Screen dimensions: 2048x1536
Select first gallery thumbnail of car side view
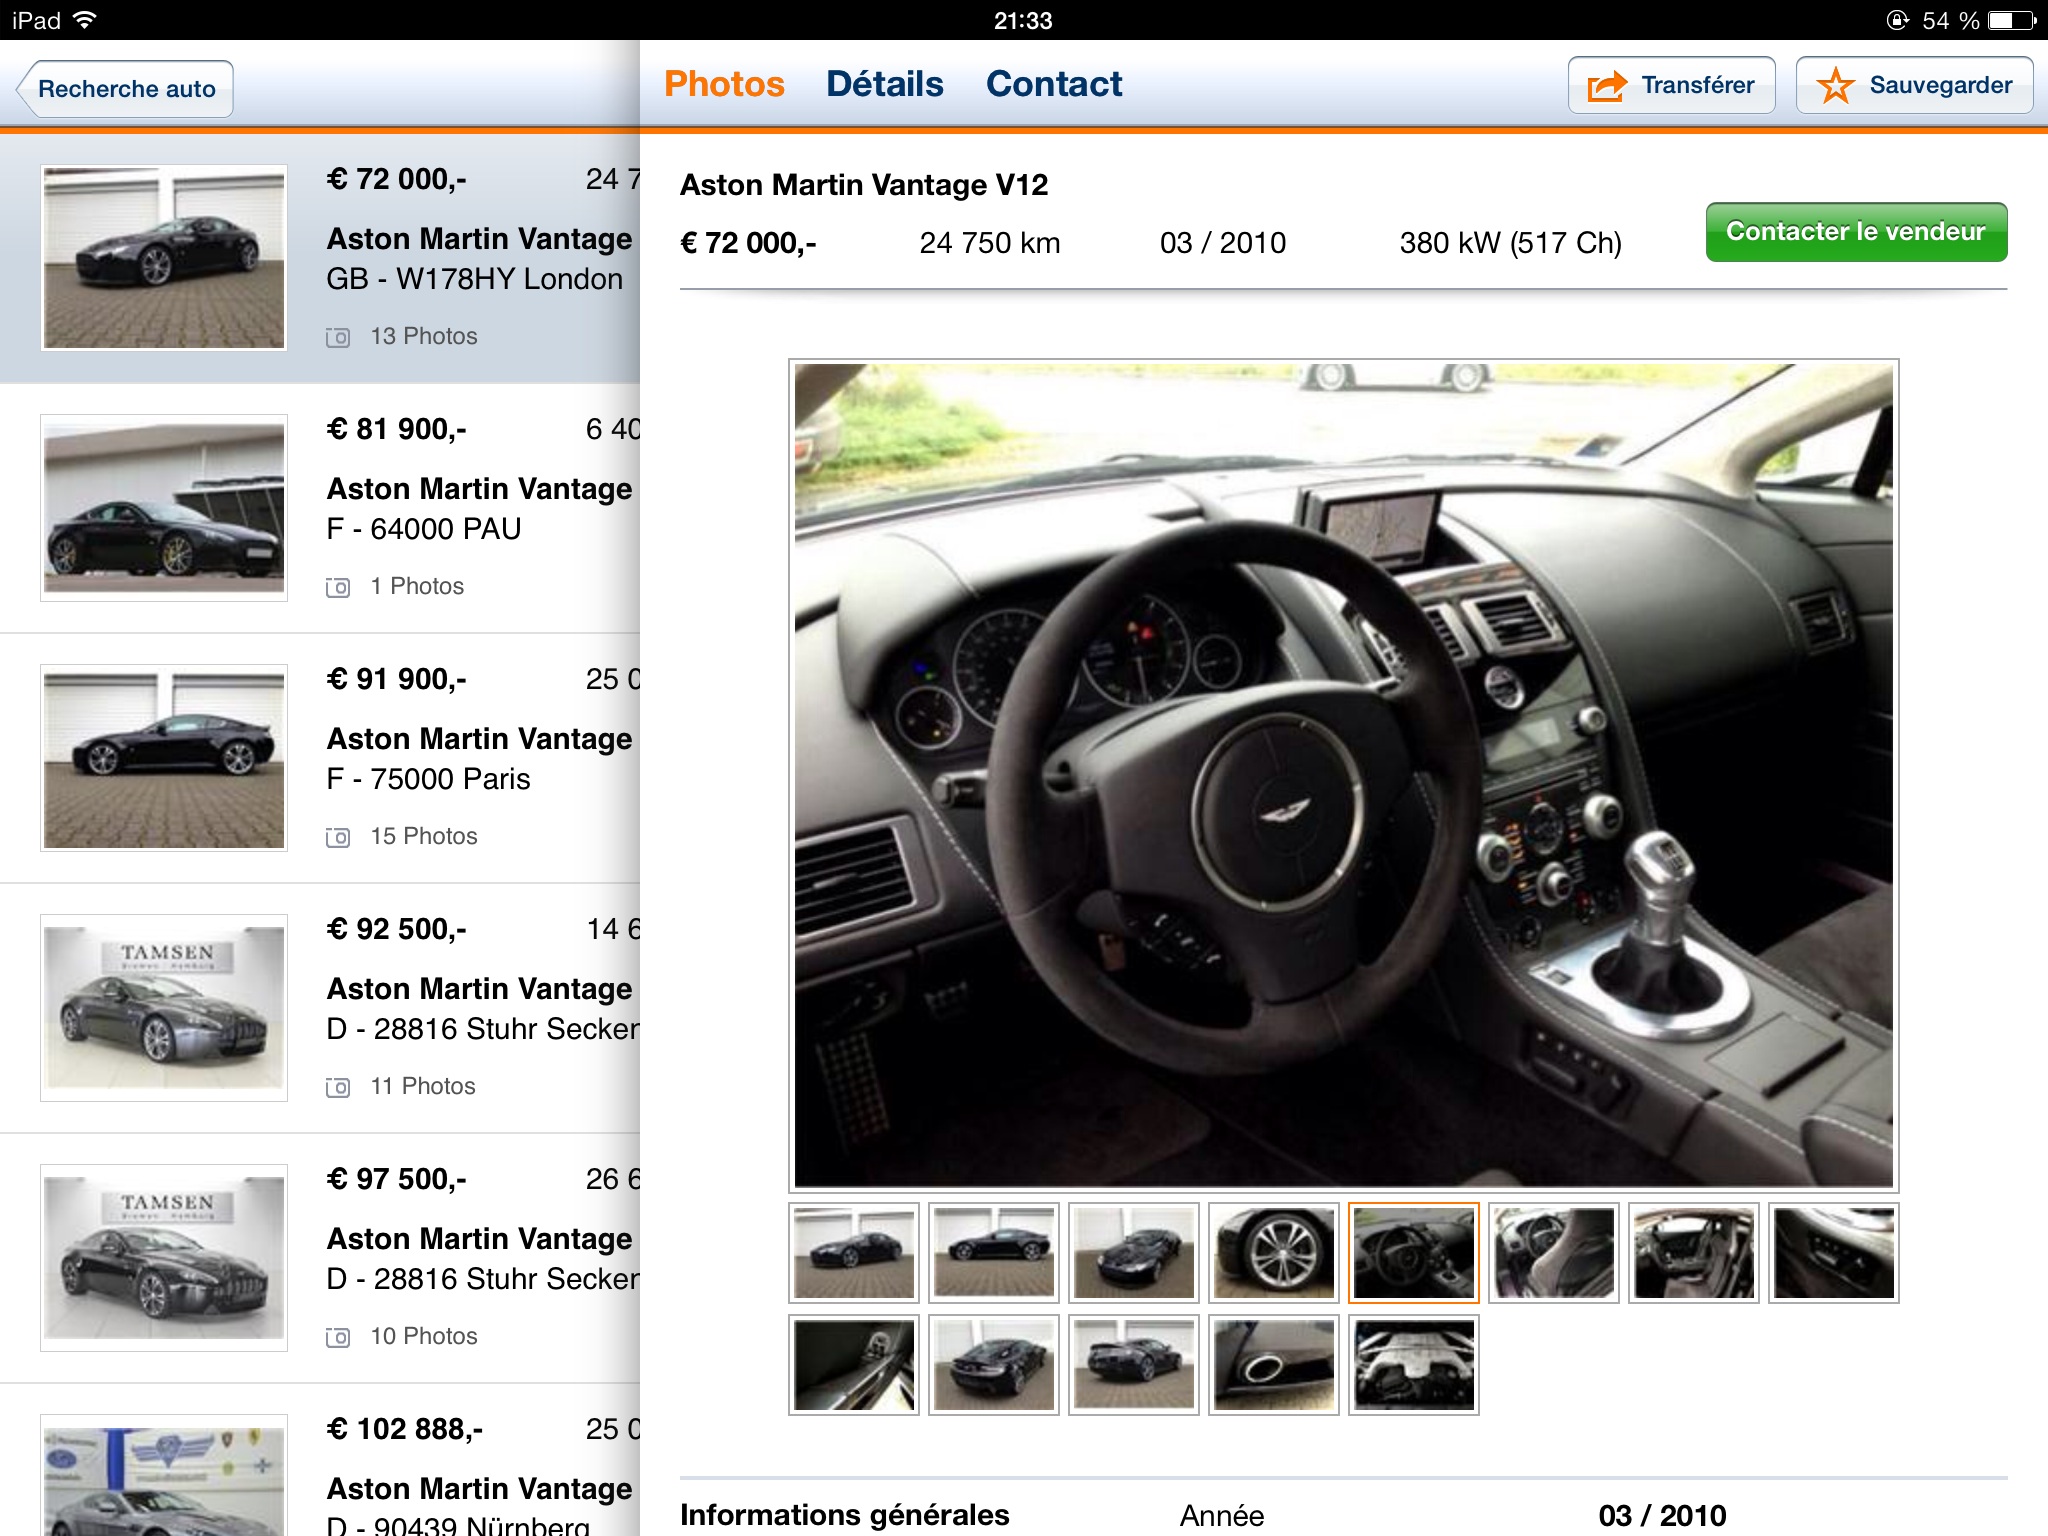pos(854,1253)
